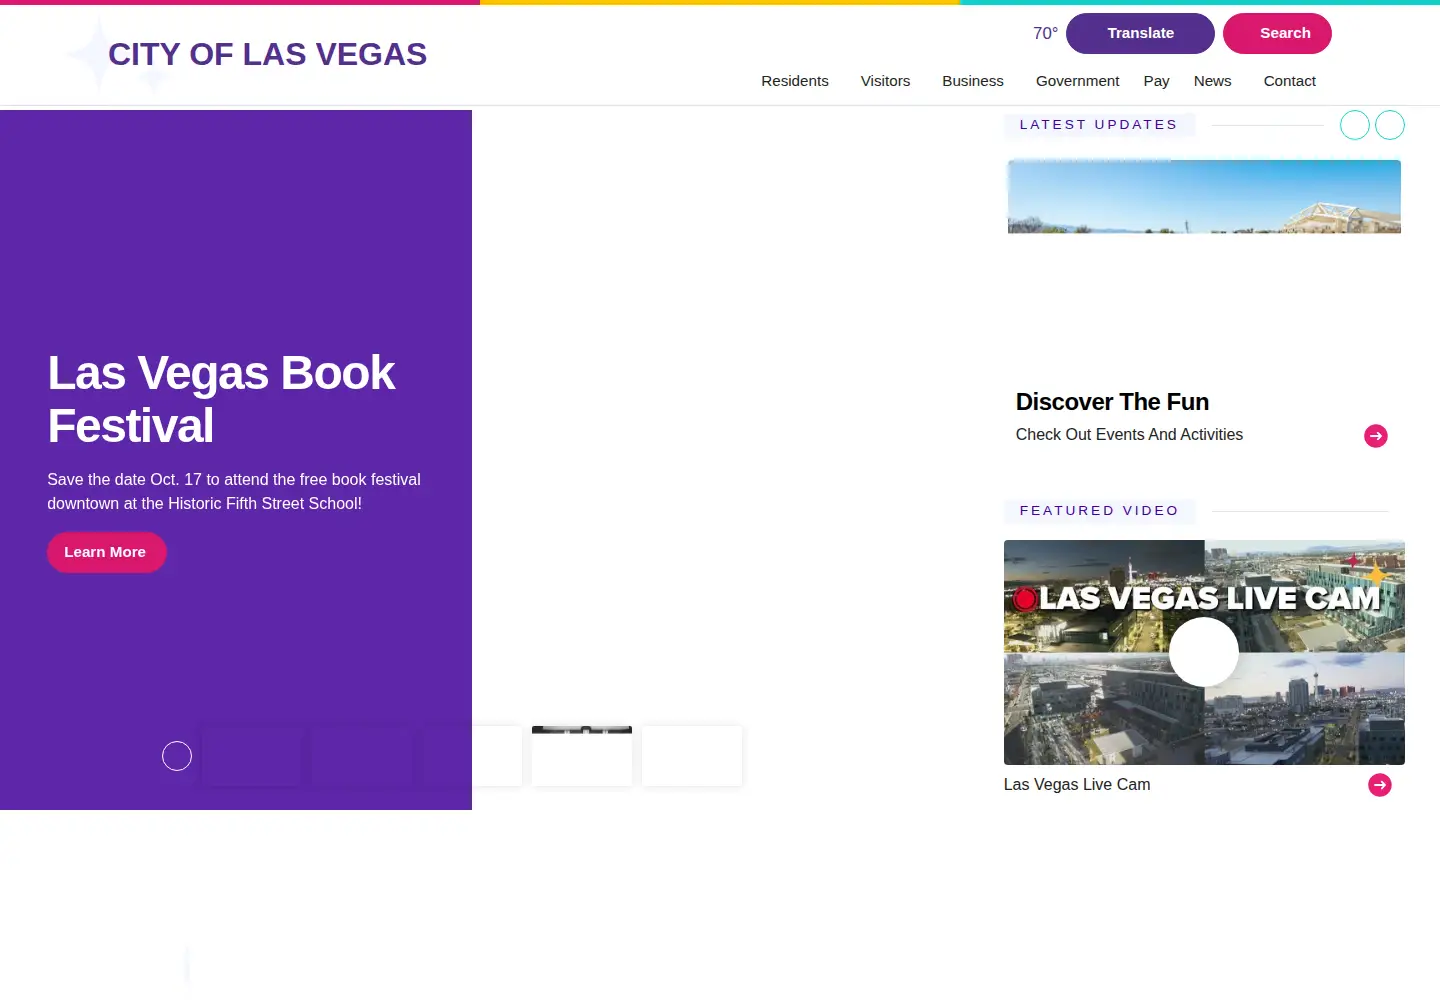Click the "LATEST UPDATES" section label
The height and width of the screenshot is (1000, 1440).
pos(1099,125)
